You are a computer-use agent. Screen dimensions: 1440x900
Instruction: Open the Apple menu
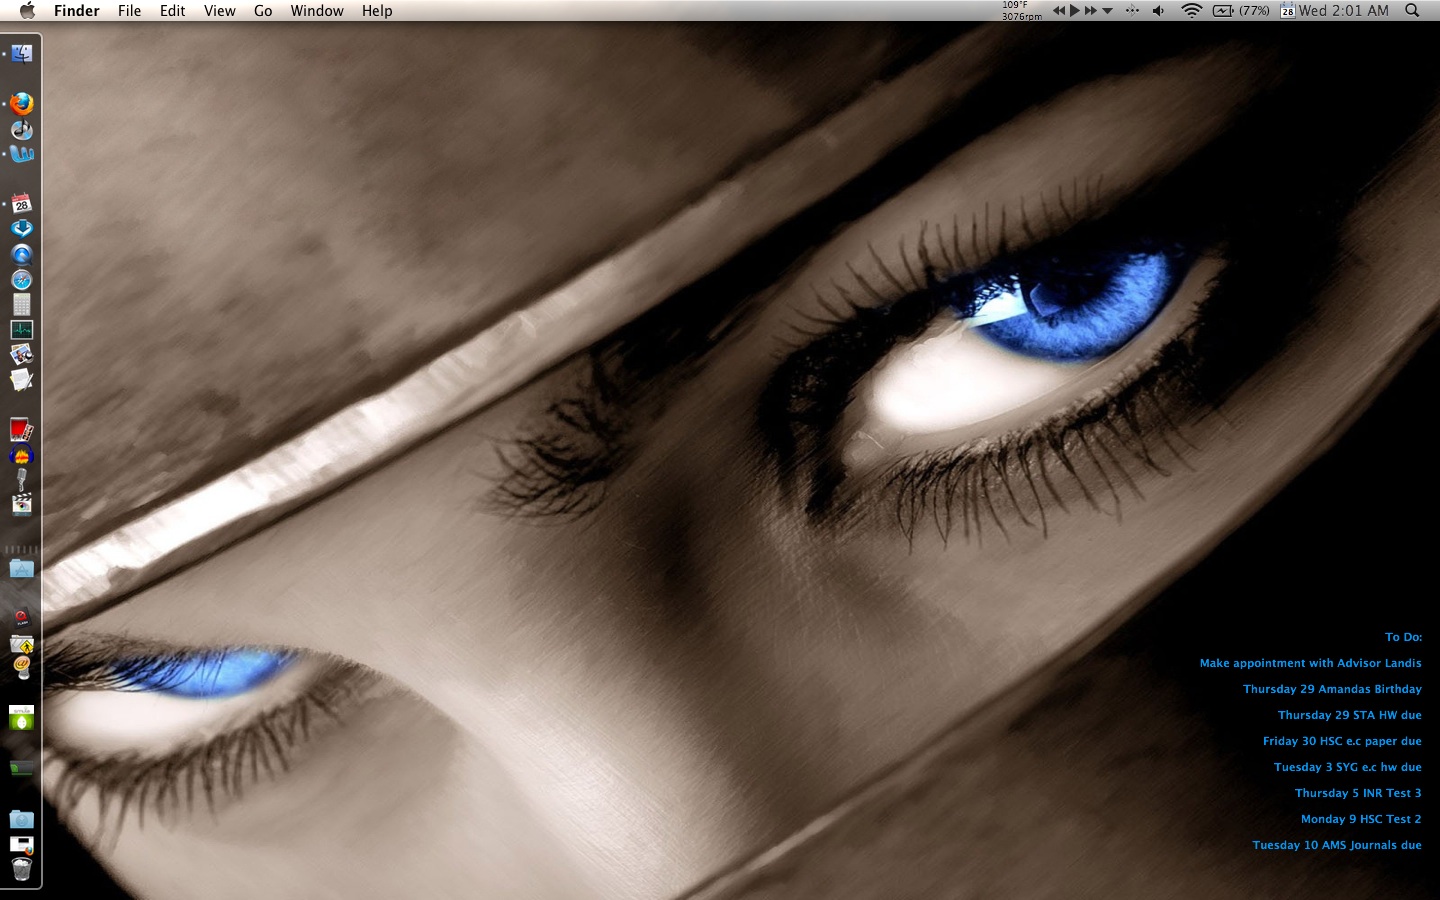pyautogui.click(x=27, y=10)
